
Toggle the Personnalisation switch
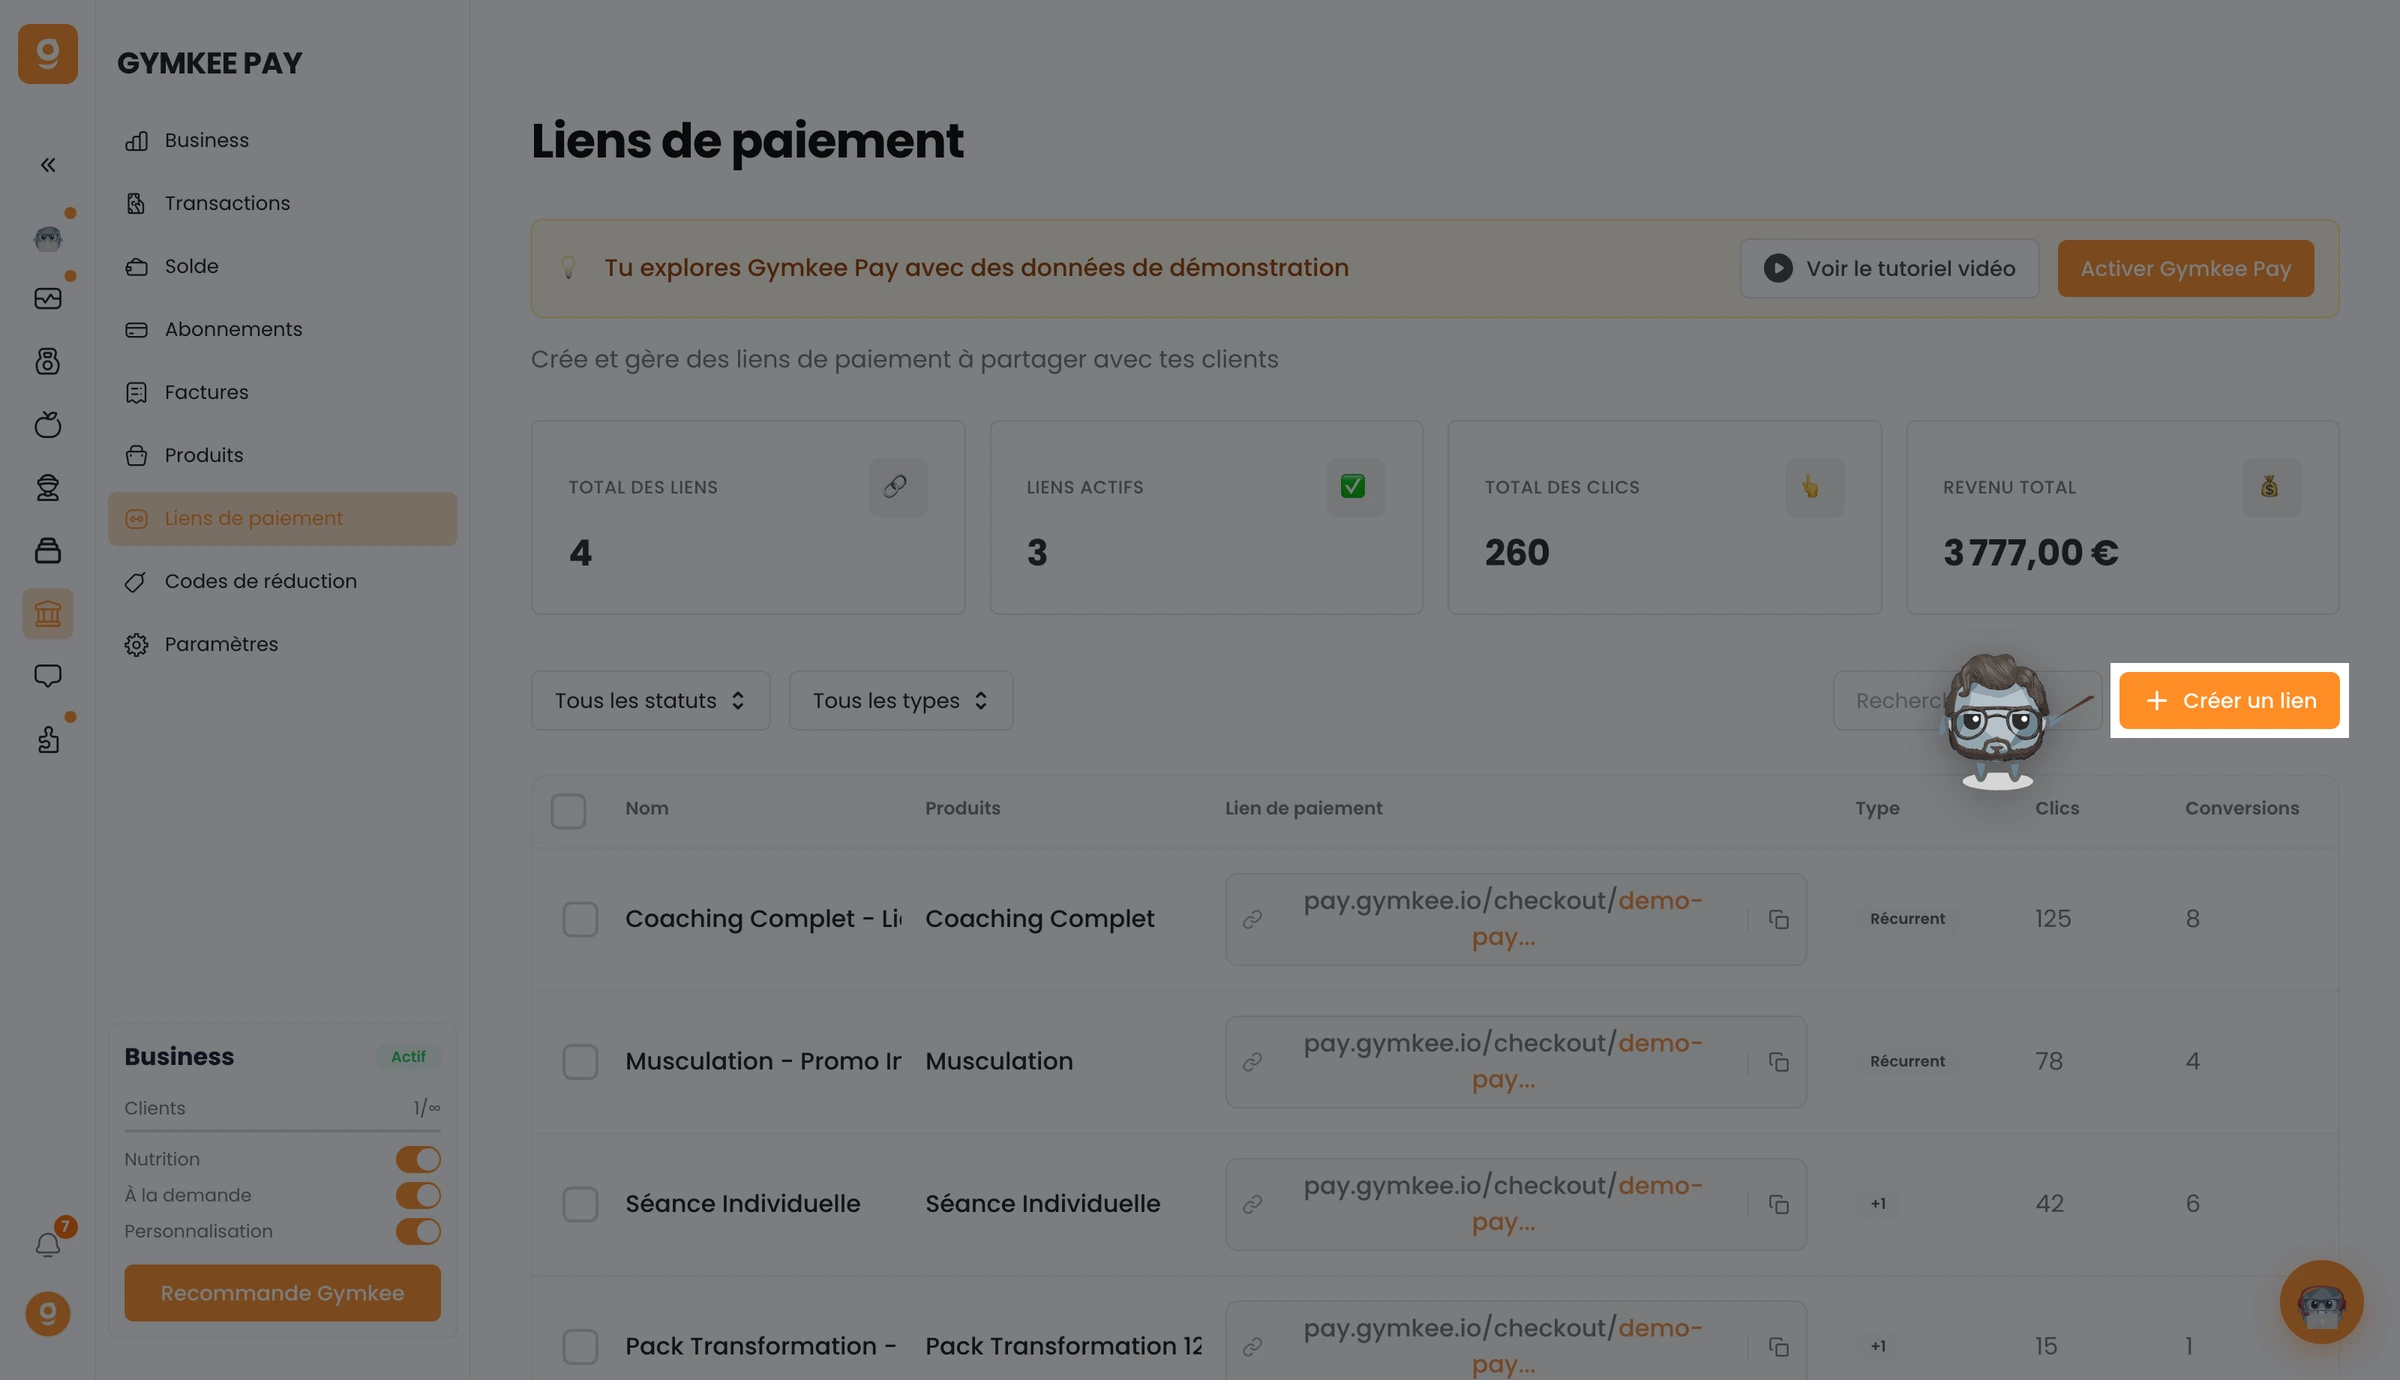pos(418,1231)
